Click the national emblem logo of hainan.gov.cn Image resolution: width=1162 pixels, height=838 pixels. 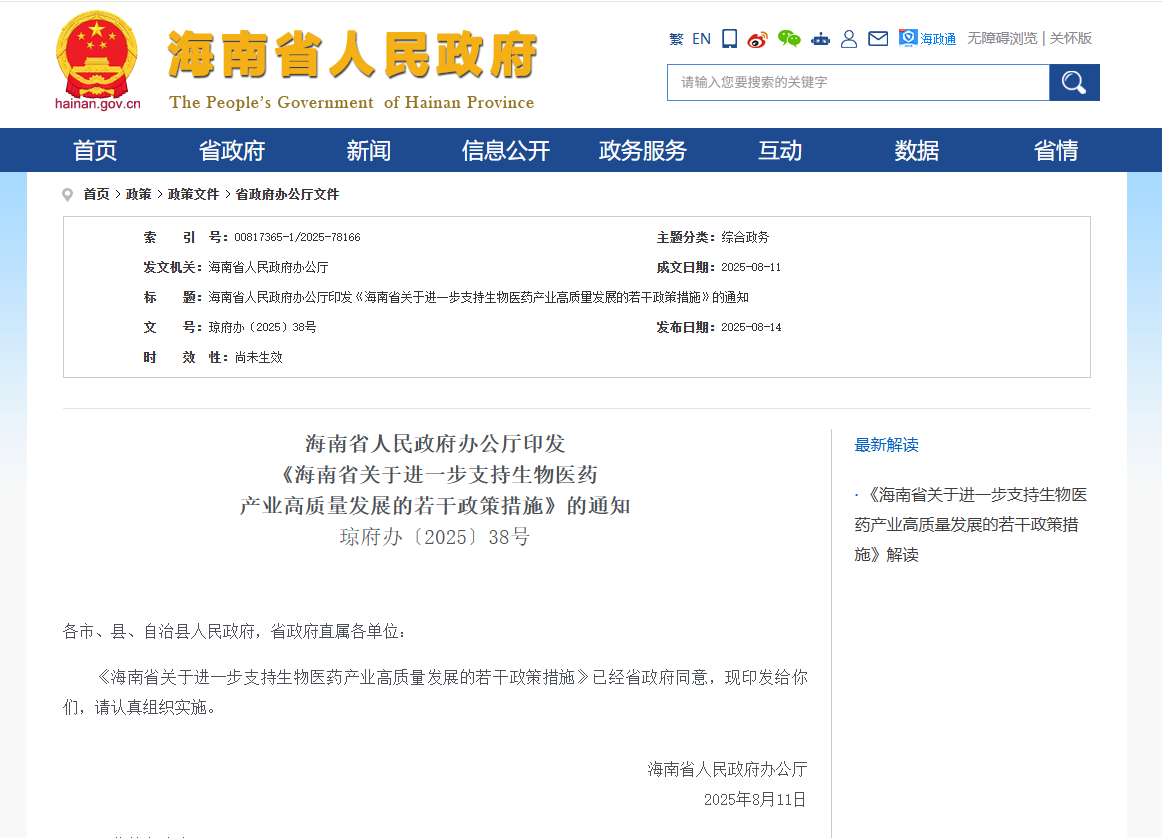tap(97, 60)
